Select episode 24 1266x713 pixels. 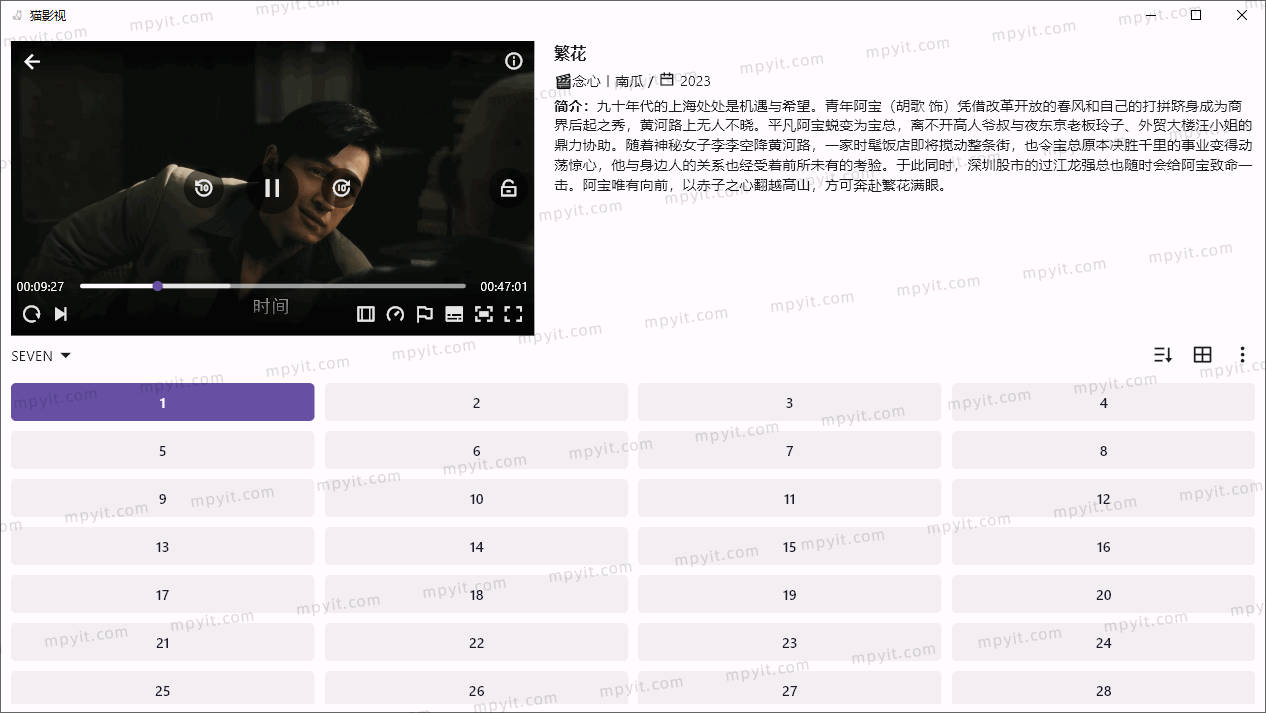coord(1103,642)
